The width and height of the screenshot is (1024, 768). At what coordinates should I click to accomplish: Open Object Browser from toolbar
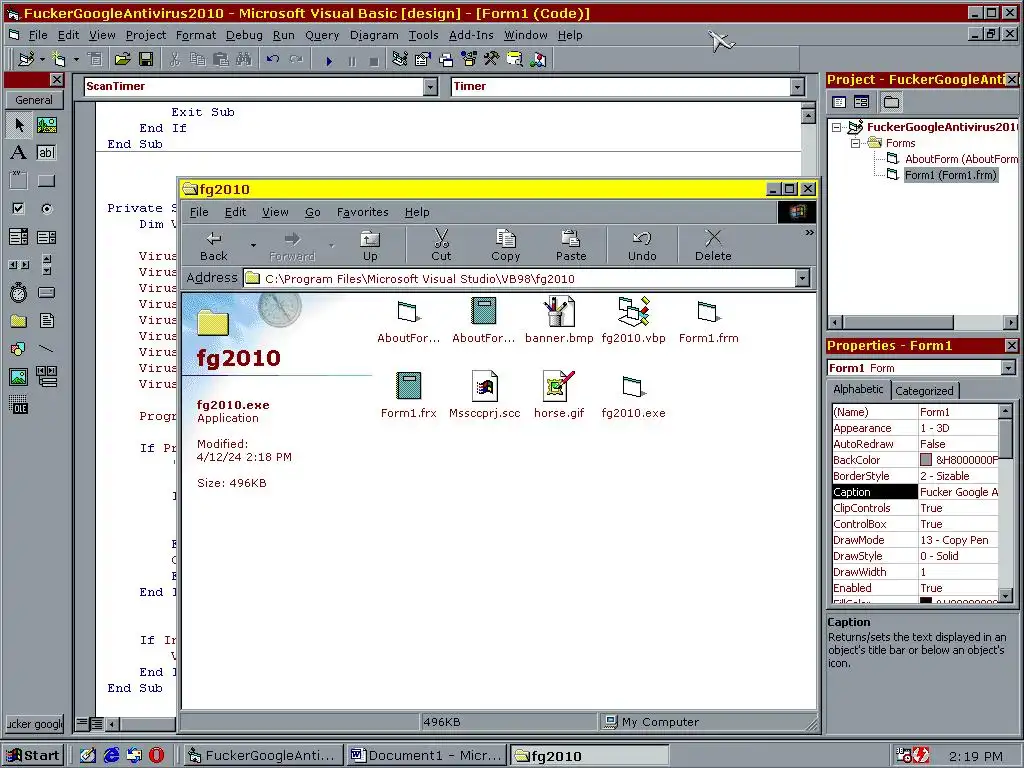469,59
